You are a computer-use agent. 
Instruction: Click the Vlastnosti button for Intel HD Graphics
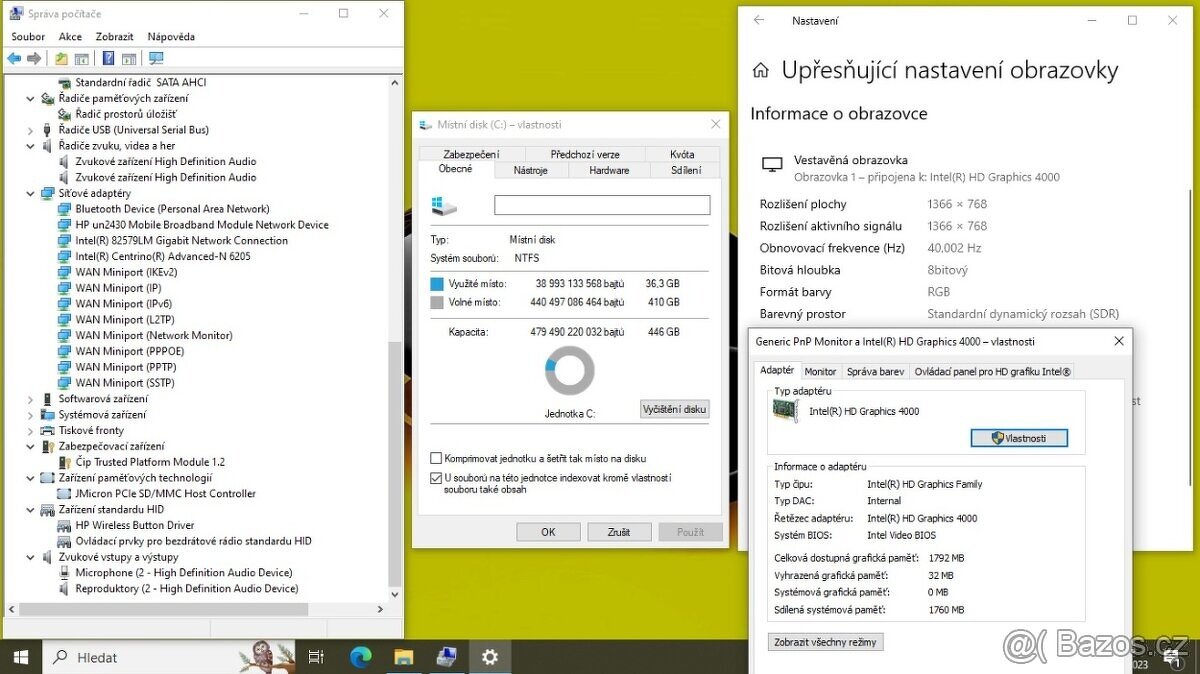pyautogui.click(x=1019, y=437)
